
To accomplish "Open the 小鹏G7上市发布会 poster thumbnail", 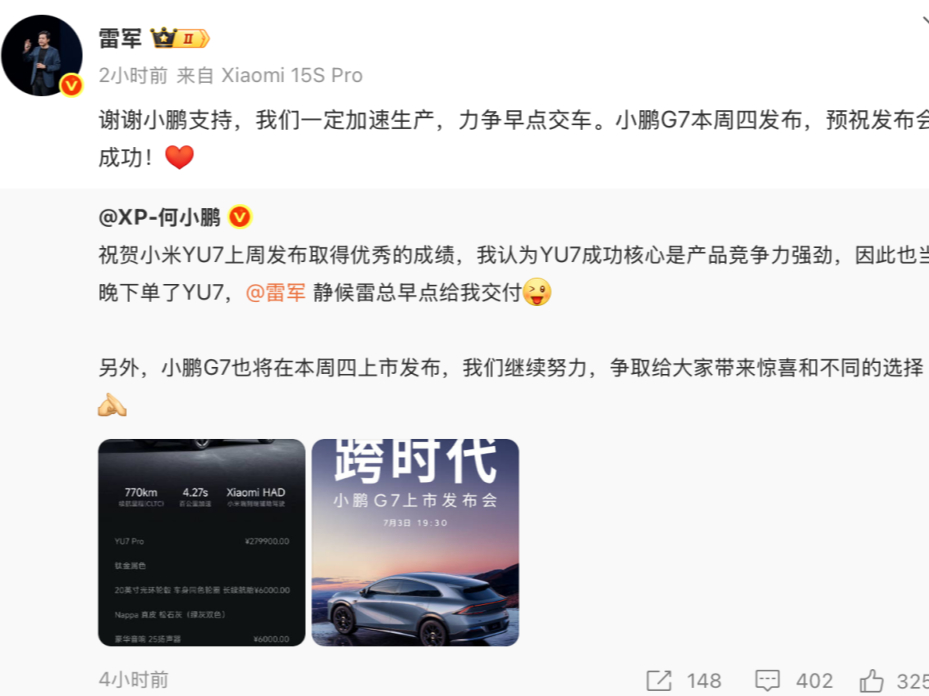I will click(x=415, y=543).
